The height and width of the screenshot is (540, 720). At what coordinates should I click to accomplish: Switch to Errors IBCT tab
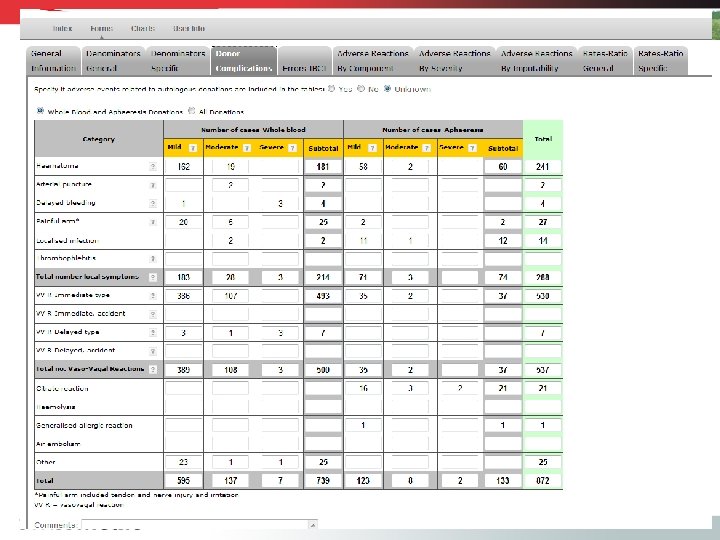(304, 61)
